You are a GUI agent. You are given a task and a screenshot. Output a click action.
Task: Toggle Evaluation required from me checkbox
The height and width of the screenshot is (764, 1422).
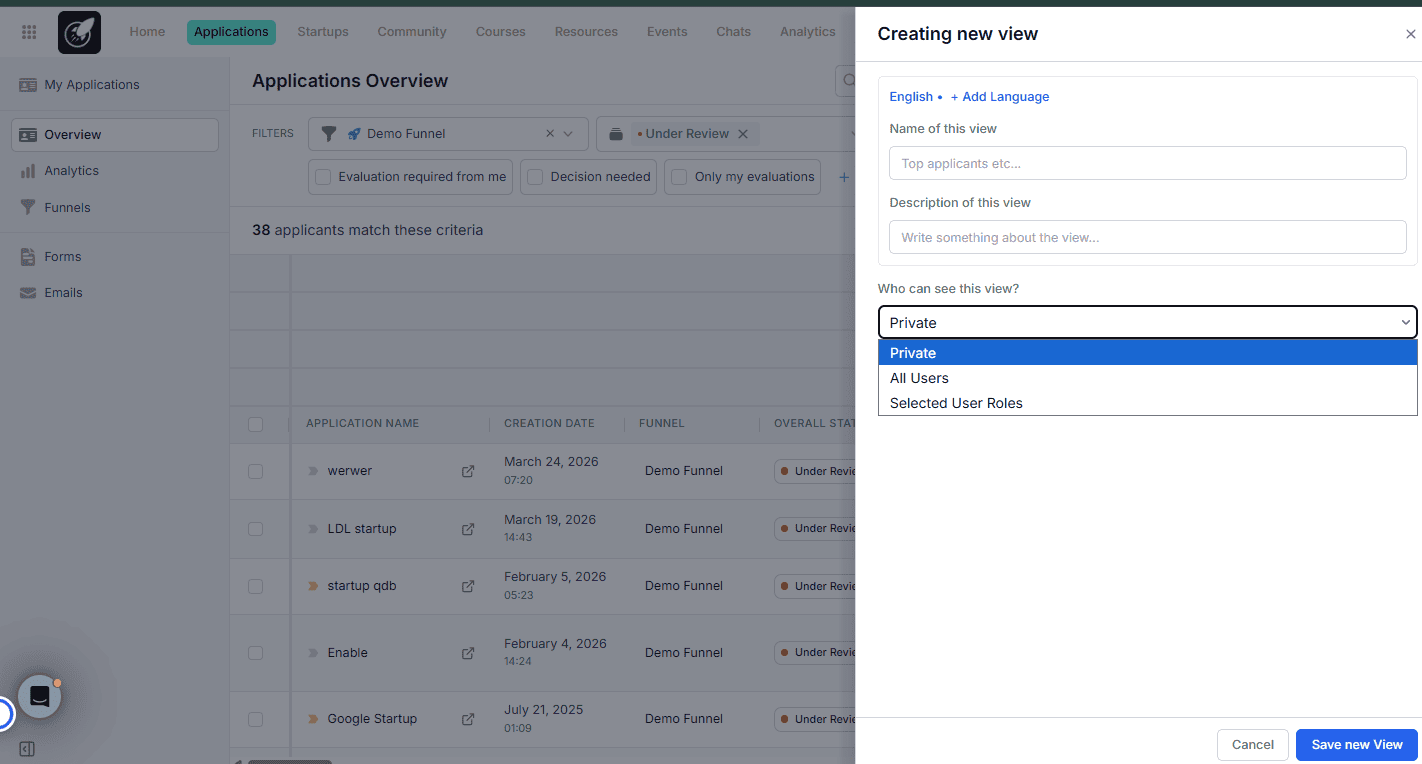[323, 177]
